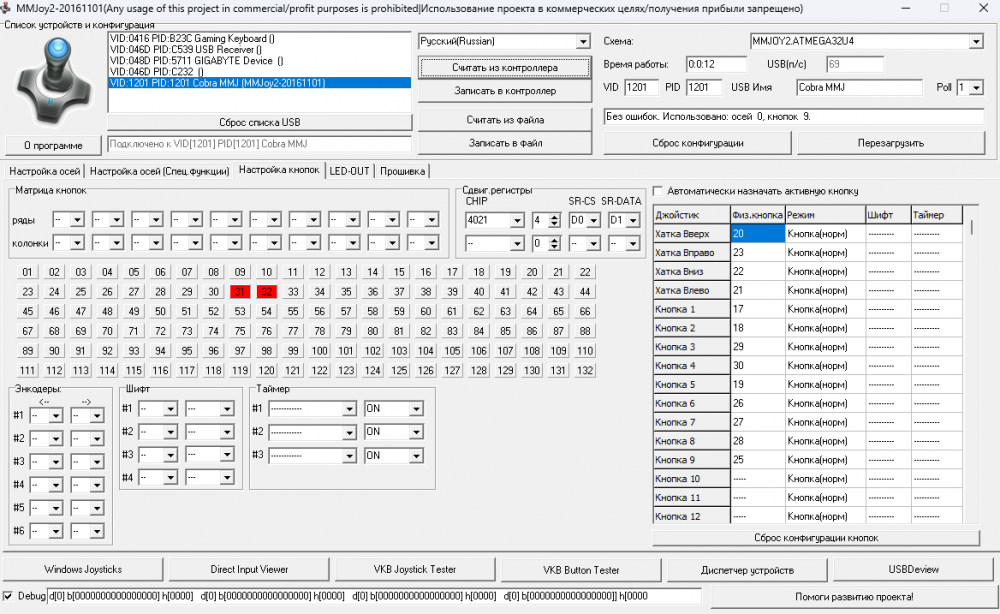Select red button 32 in the grid
This screenshot has width=1000, height=614.
coord(266,292)
